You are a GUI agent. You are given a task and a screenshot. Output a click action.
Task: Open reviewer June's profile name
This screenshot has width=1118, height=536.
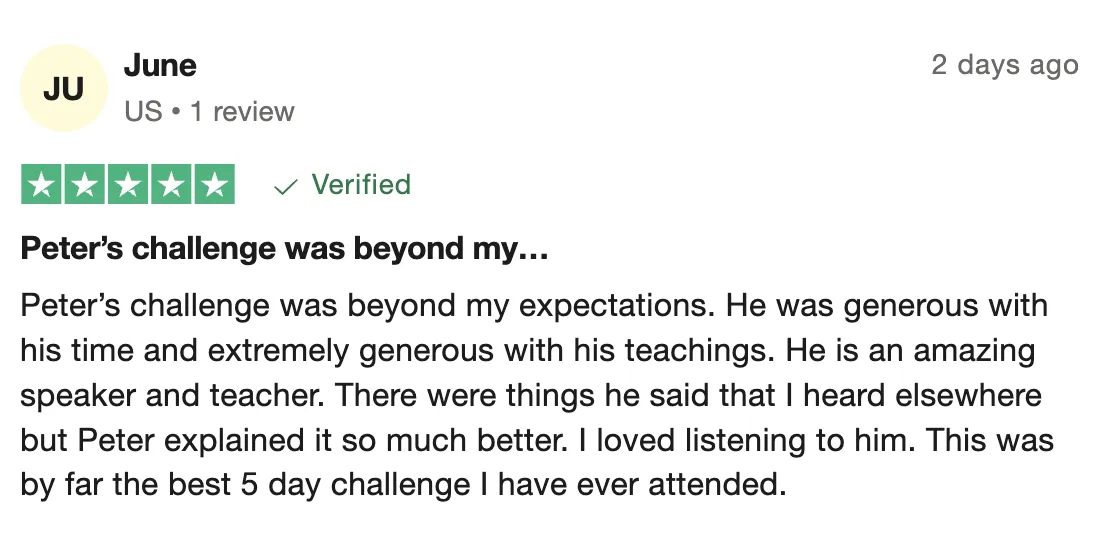pyautogui.click(x=160, y=66)
